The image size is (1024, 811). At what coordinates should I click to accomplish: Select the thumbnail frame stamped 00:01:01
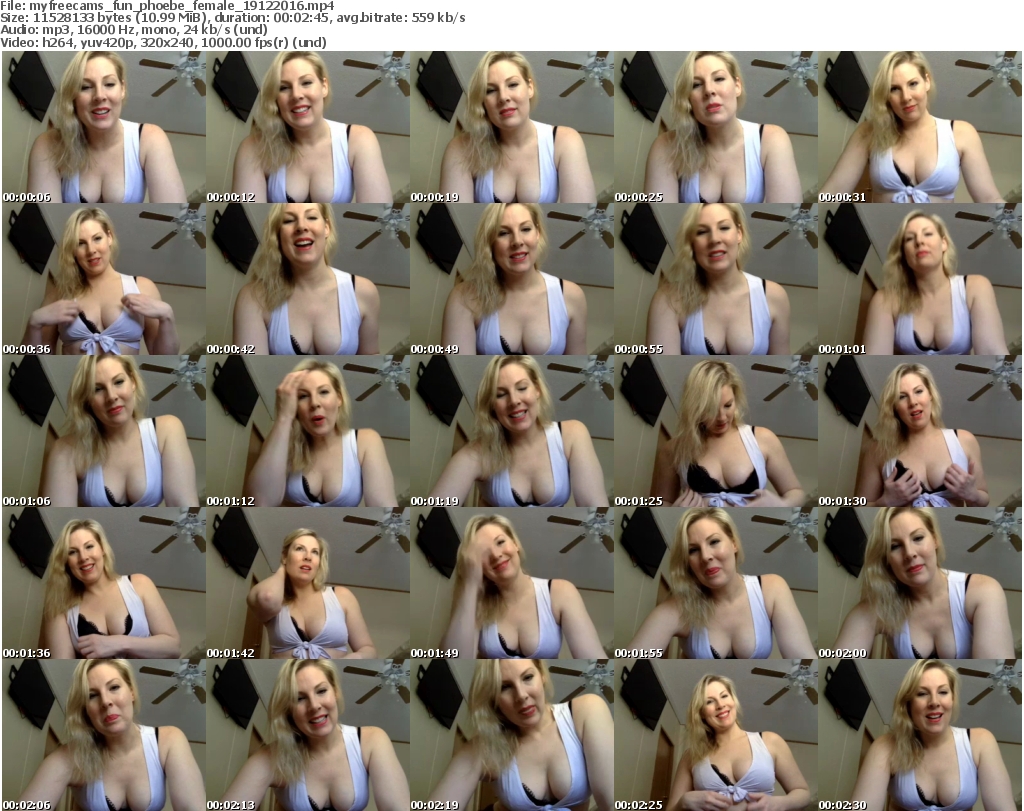pyautogui.click(x=920, y=279)
